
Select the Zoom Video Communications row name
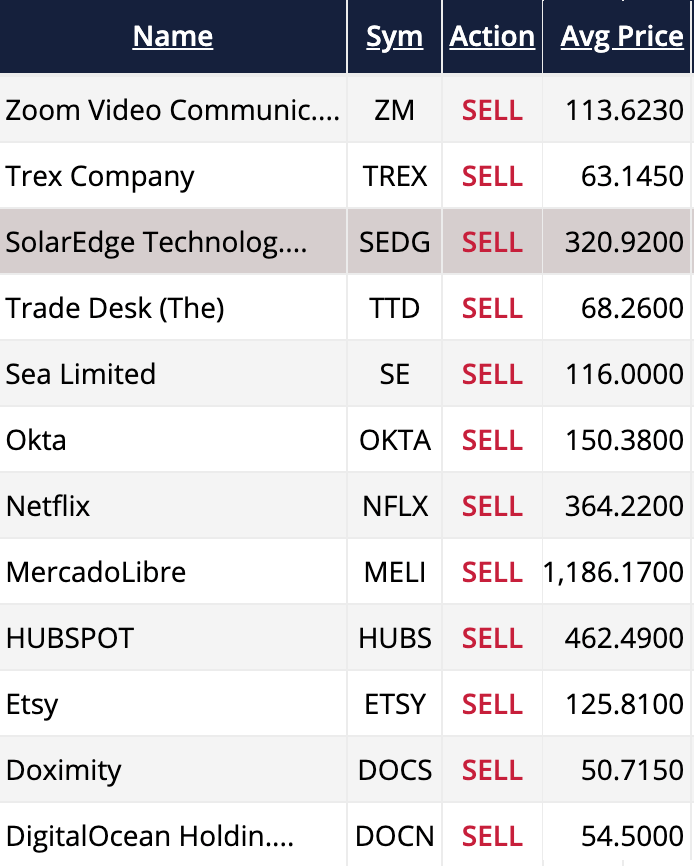point(172,110)
